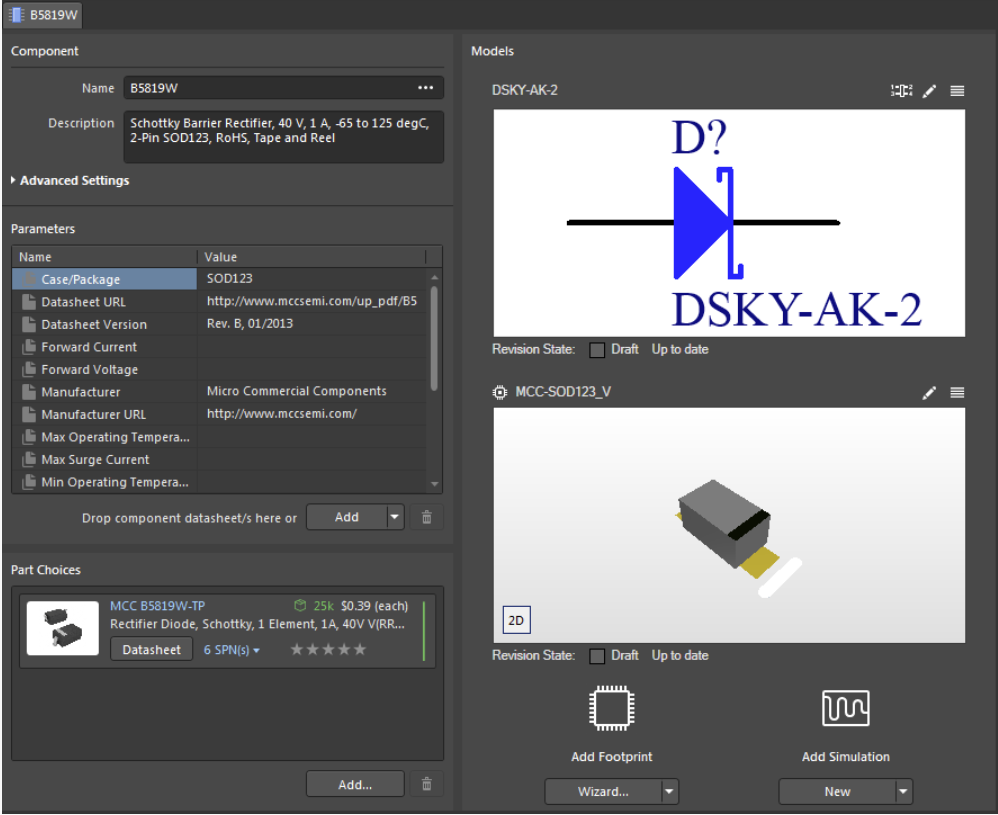The image size is (998, 815).
Task: Open the New simulation dropdown arrow
Action: tap(904, 791)
